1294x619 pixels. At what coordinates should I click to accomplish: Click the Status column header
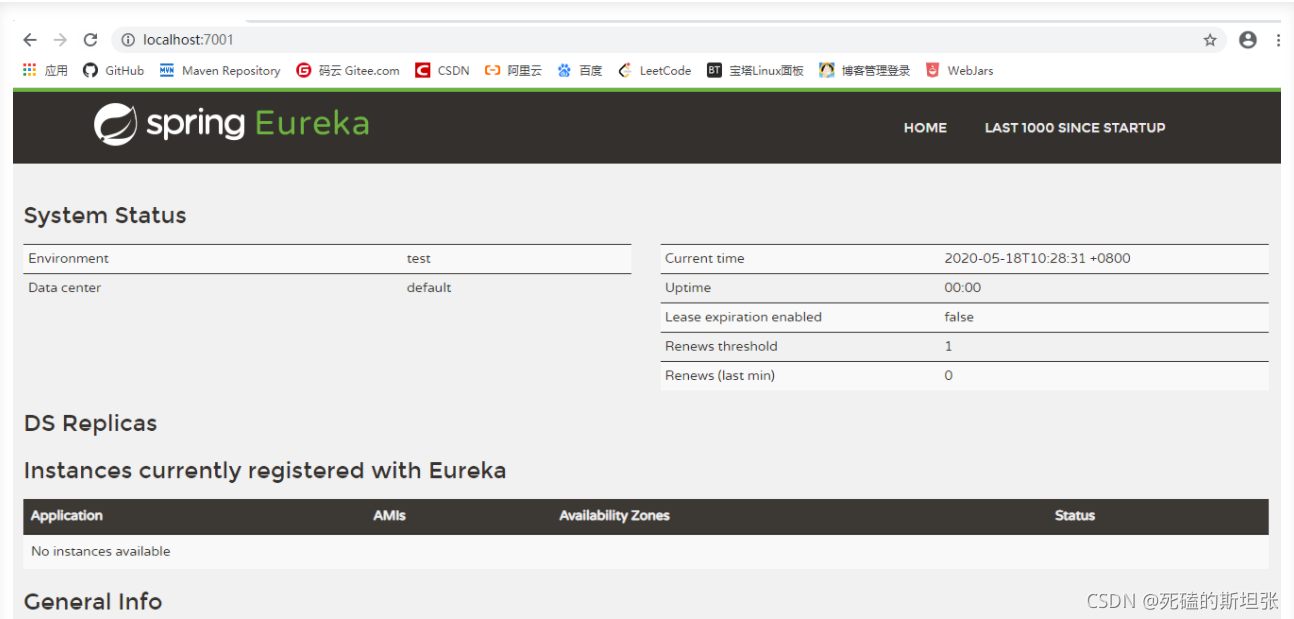coord(1075,516)
